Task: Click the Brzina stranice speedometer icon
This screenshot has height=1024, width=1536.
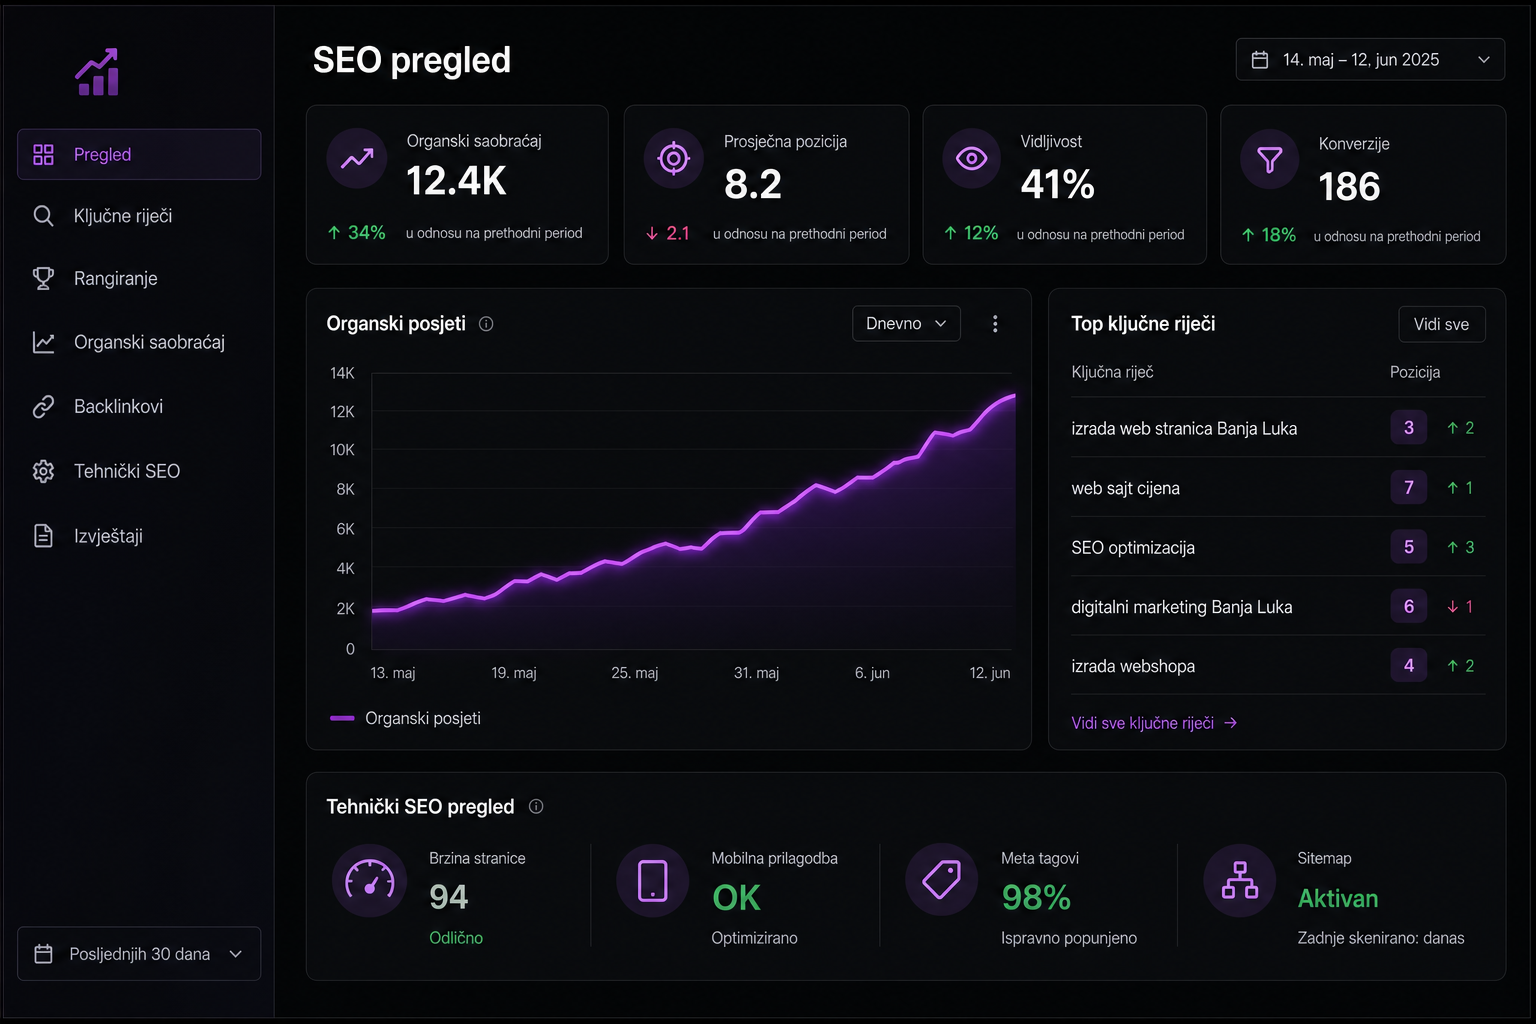Action: 369,881
